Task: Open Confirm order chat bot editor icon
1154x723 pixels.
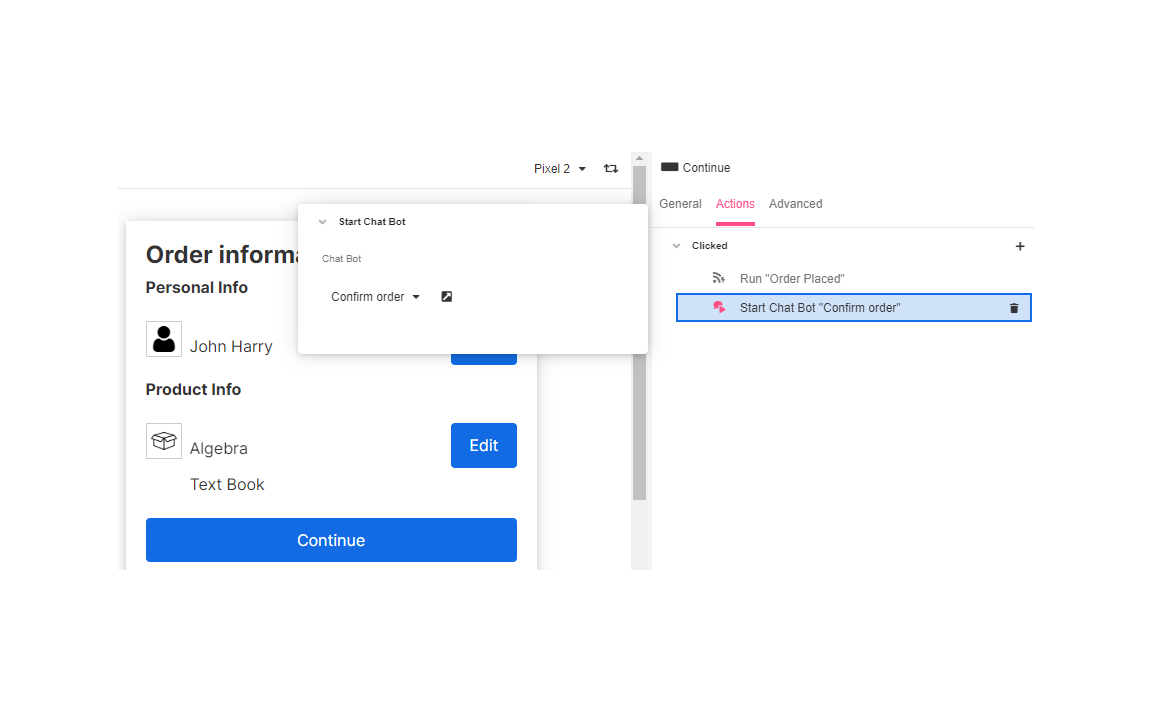Action: [x=447, y=297]
